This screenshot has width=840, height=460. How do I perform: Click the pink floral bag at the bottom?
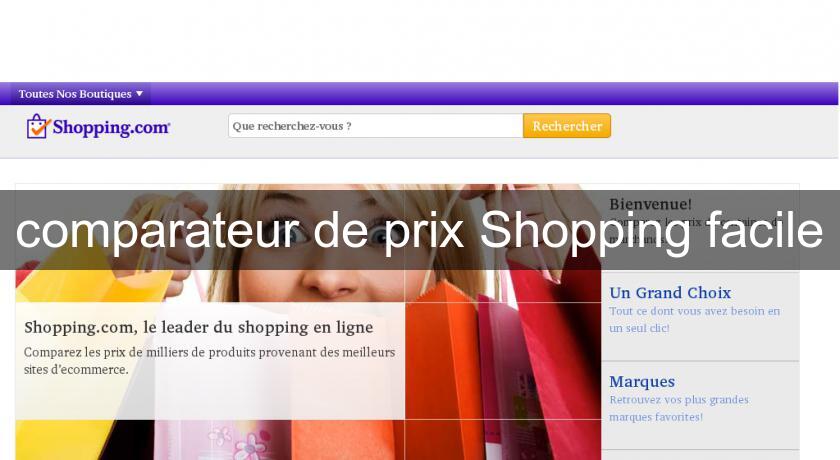(230, 440)
